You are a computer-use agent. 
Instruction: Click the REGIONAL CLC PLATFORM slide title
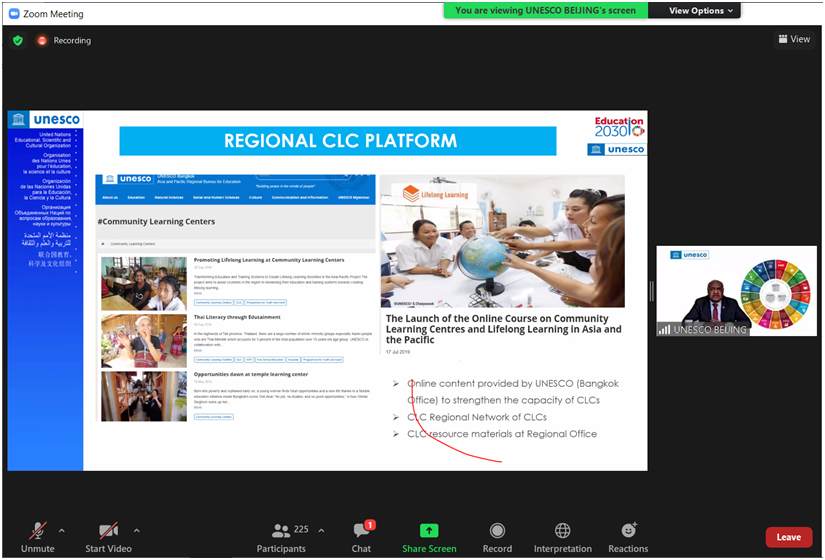pyautogui.click(x=338, y=141)
